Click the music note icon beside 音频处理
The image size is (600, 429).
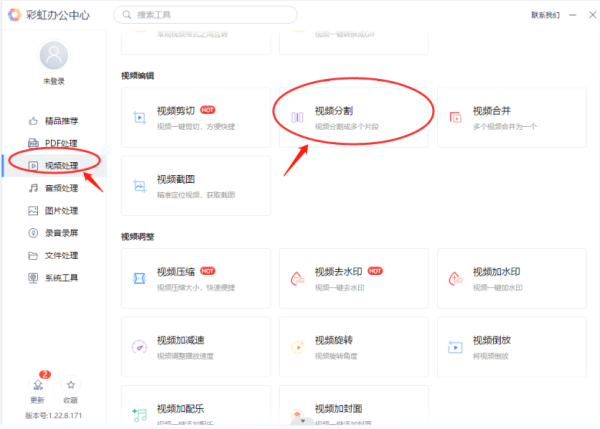pos(33,188)
